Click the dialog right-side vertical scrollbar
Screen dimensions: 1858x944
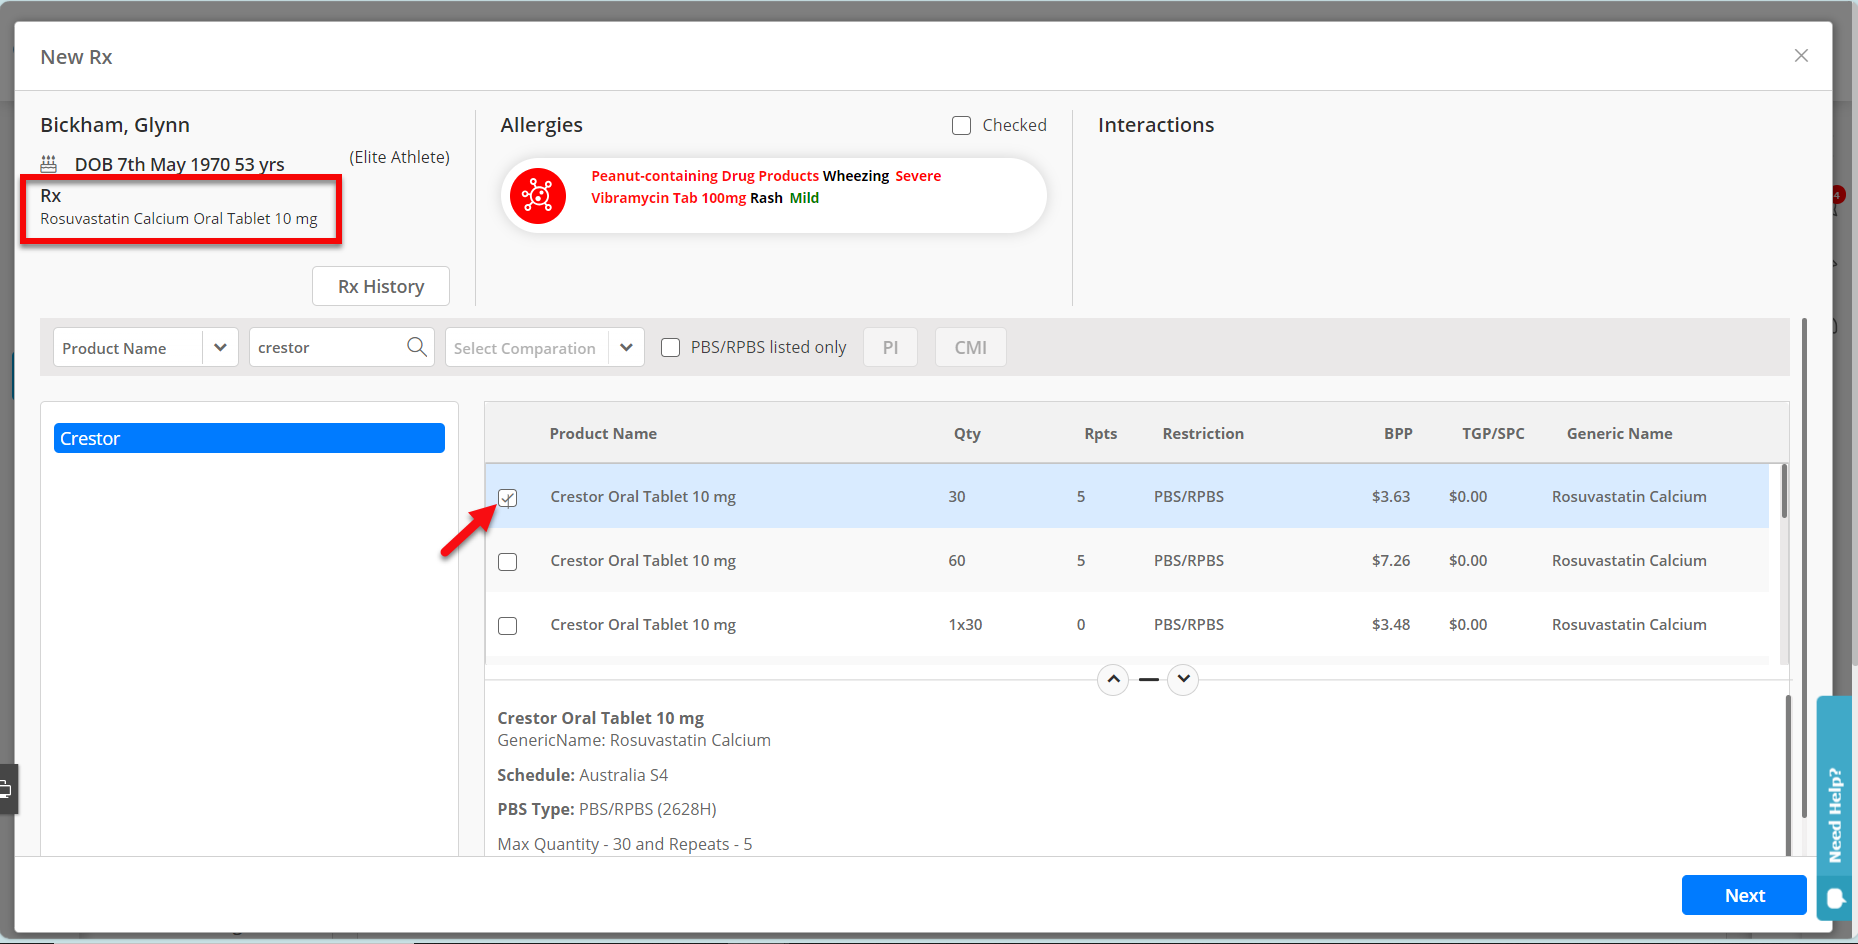tap(1804, 567)
